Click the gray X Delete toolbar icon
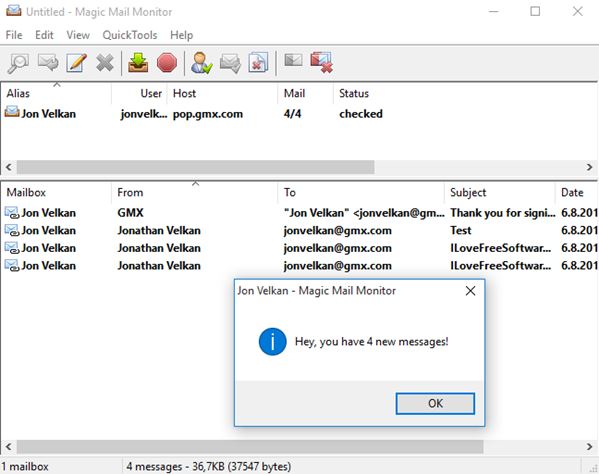 (105, 63)
